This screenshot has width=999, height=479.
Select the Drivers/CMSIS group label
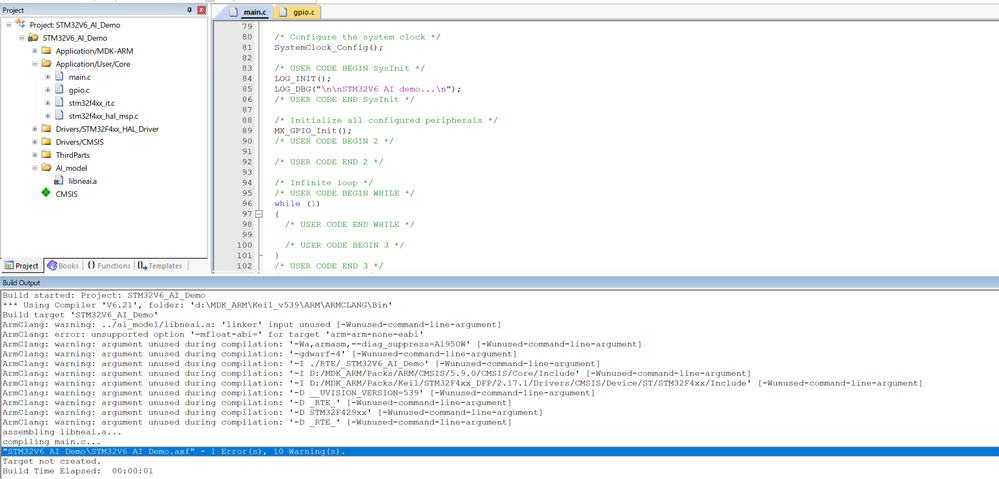tap(79, 142)
